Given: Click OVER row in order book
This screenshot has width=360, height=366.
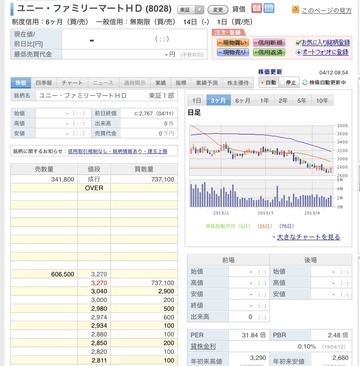Looking at the screenshot, I should click(94, 188).
